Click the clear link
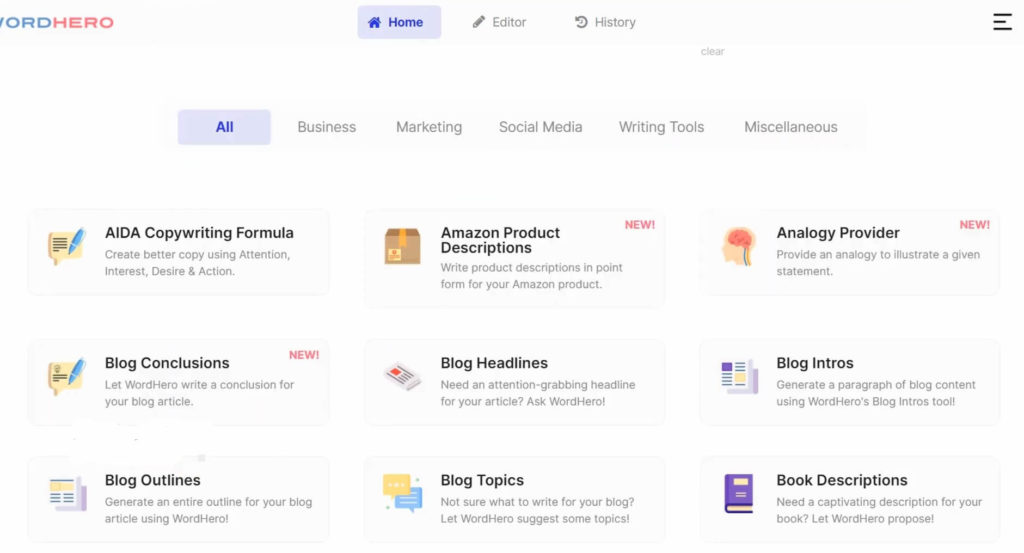This screenshot has width=1024, height=553. [x=712, y=52]
